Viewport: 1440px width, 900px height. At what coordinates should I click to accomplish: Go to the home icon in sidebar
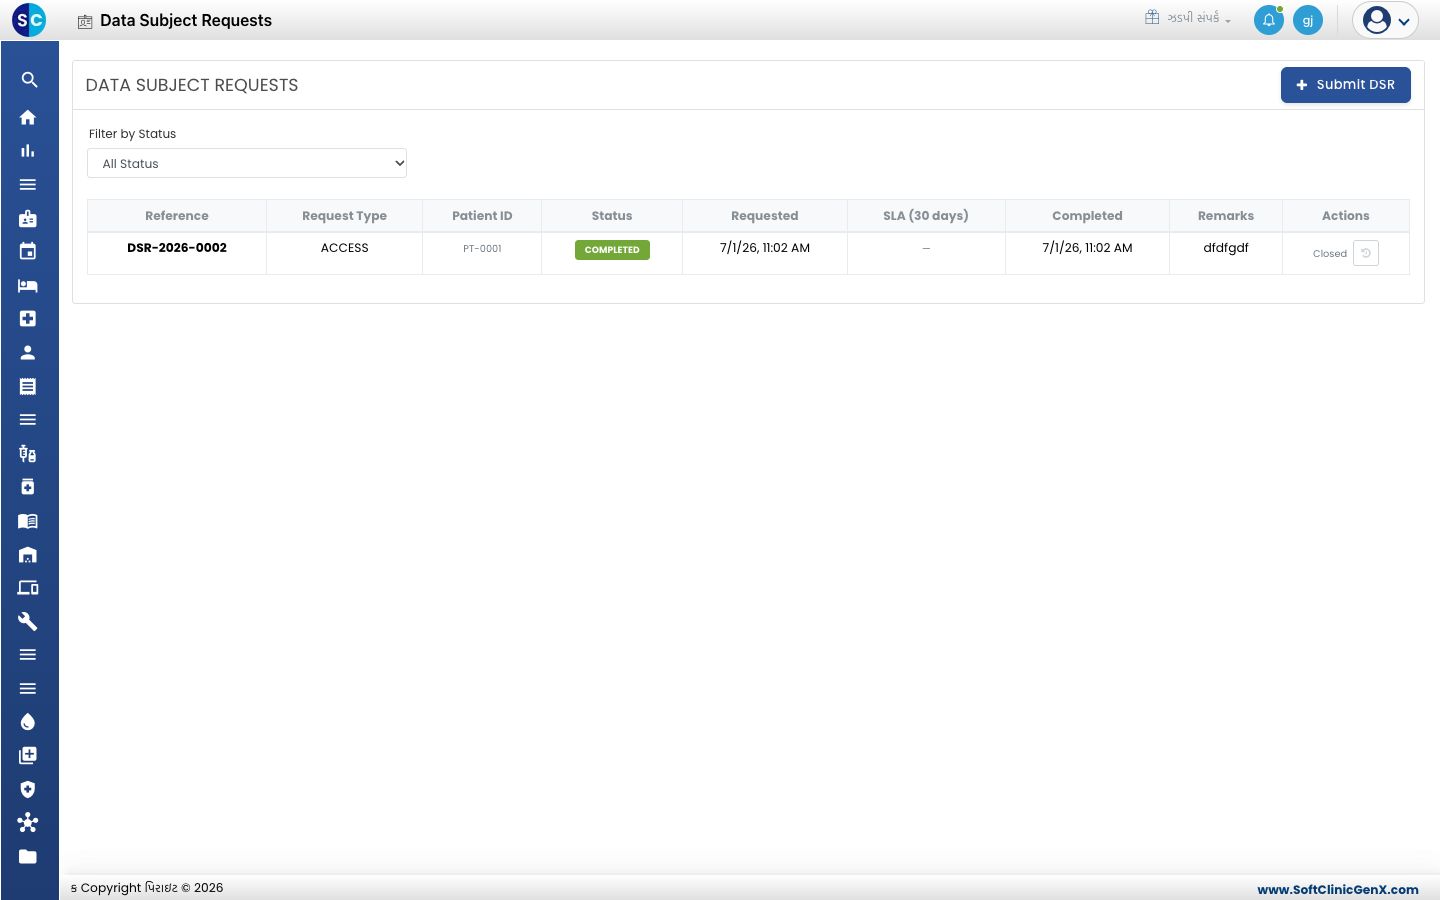28,117
